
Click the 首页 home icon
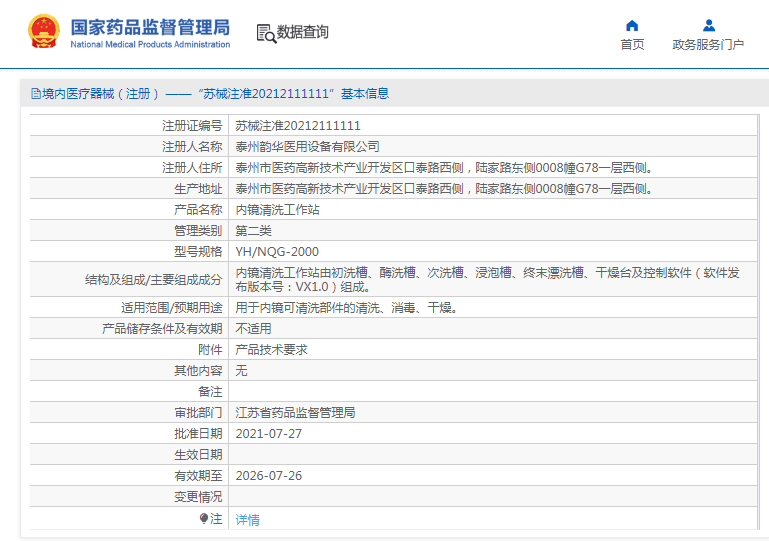point(632,26)
